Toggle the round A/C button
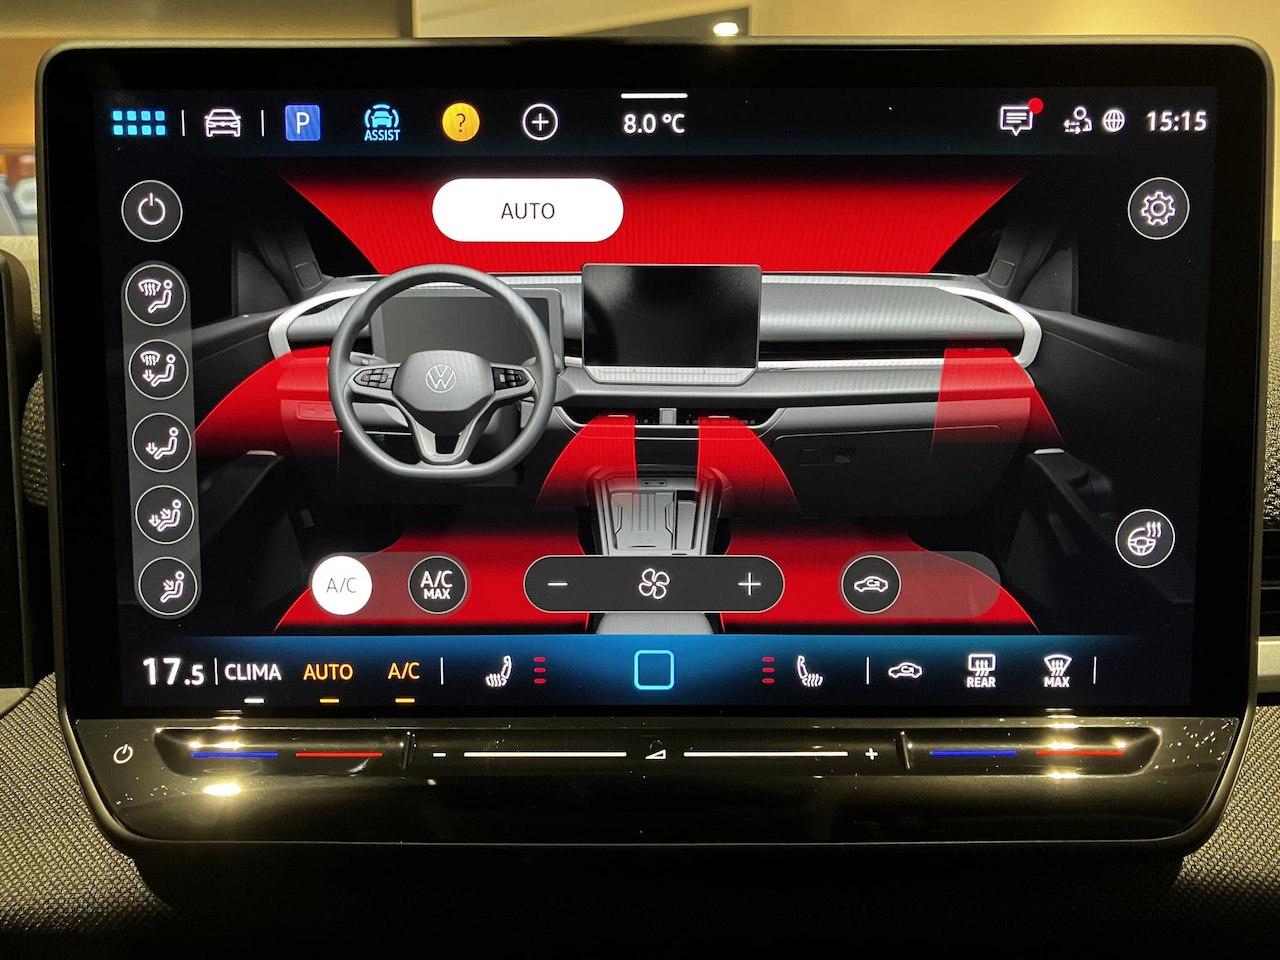Image resolution: width=1280 pixels, height=960 pixels. 341,585
